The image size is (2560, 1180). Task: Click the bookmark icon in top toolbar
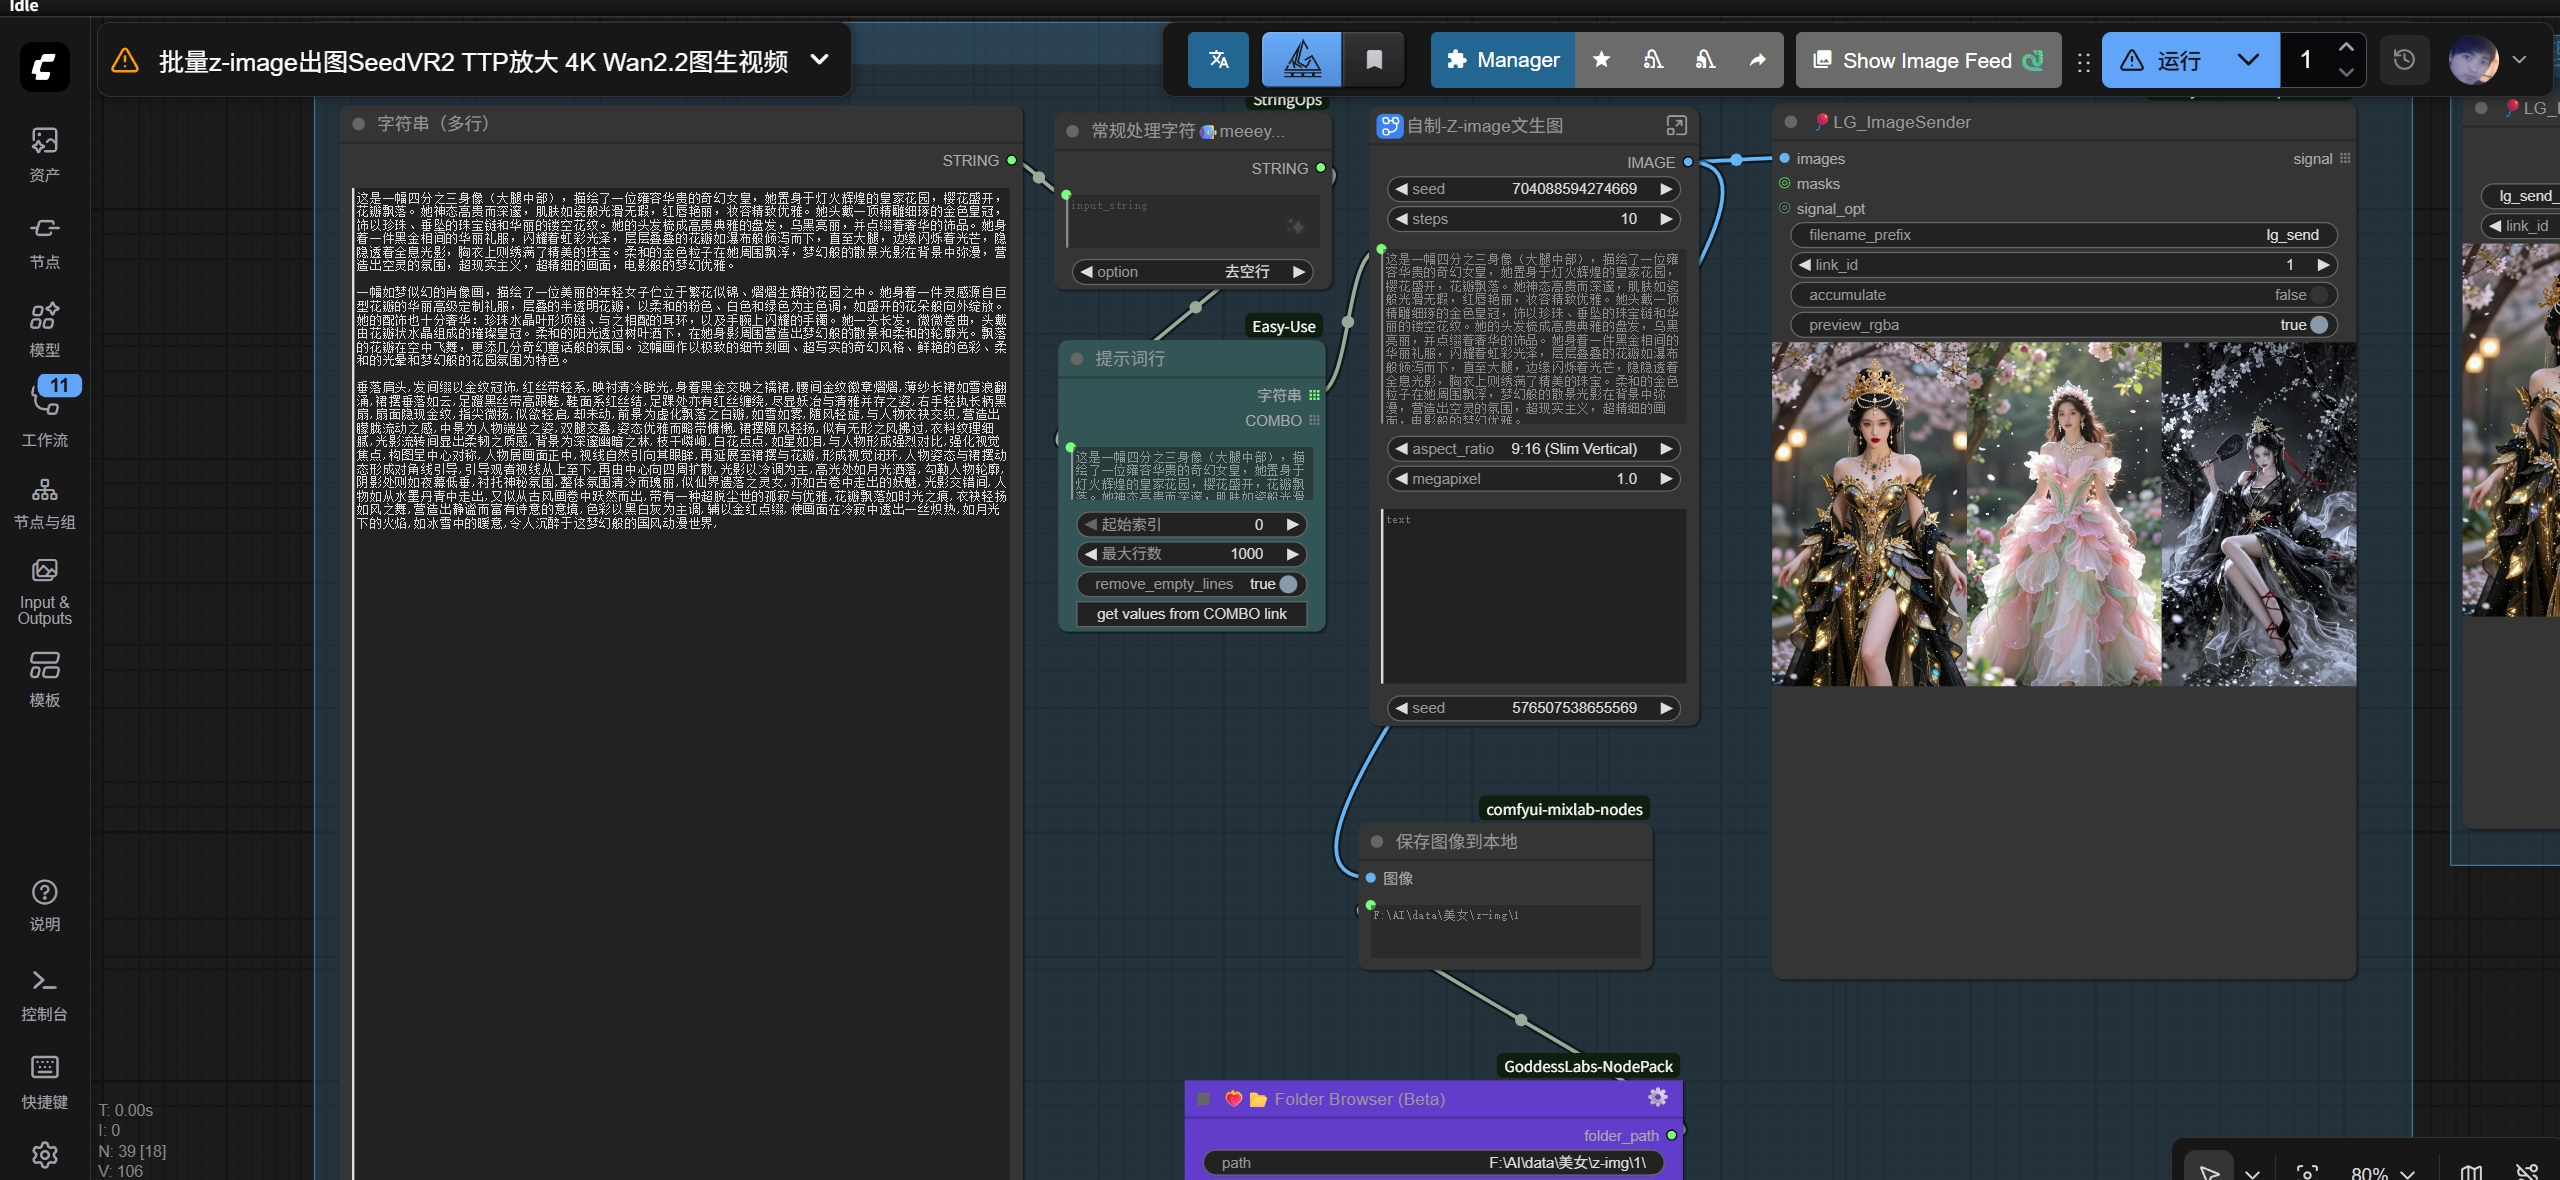[1374, 60]
